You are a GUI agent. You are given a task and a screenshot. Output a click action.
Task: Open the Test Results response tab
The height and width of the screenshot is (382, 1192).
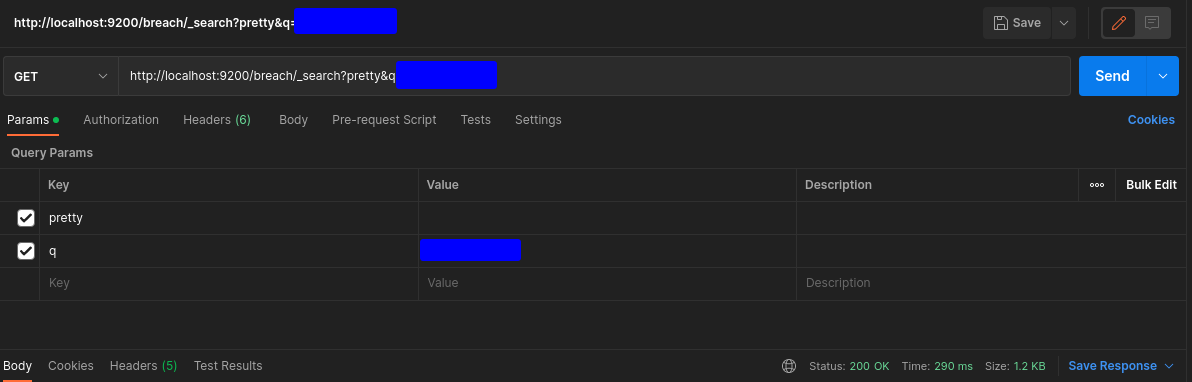click(x=228, y=366)
